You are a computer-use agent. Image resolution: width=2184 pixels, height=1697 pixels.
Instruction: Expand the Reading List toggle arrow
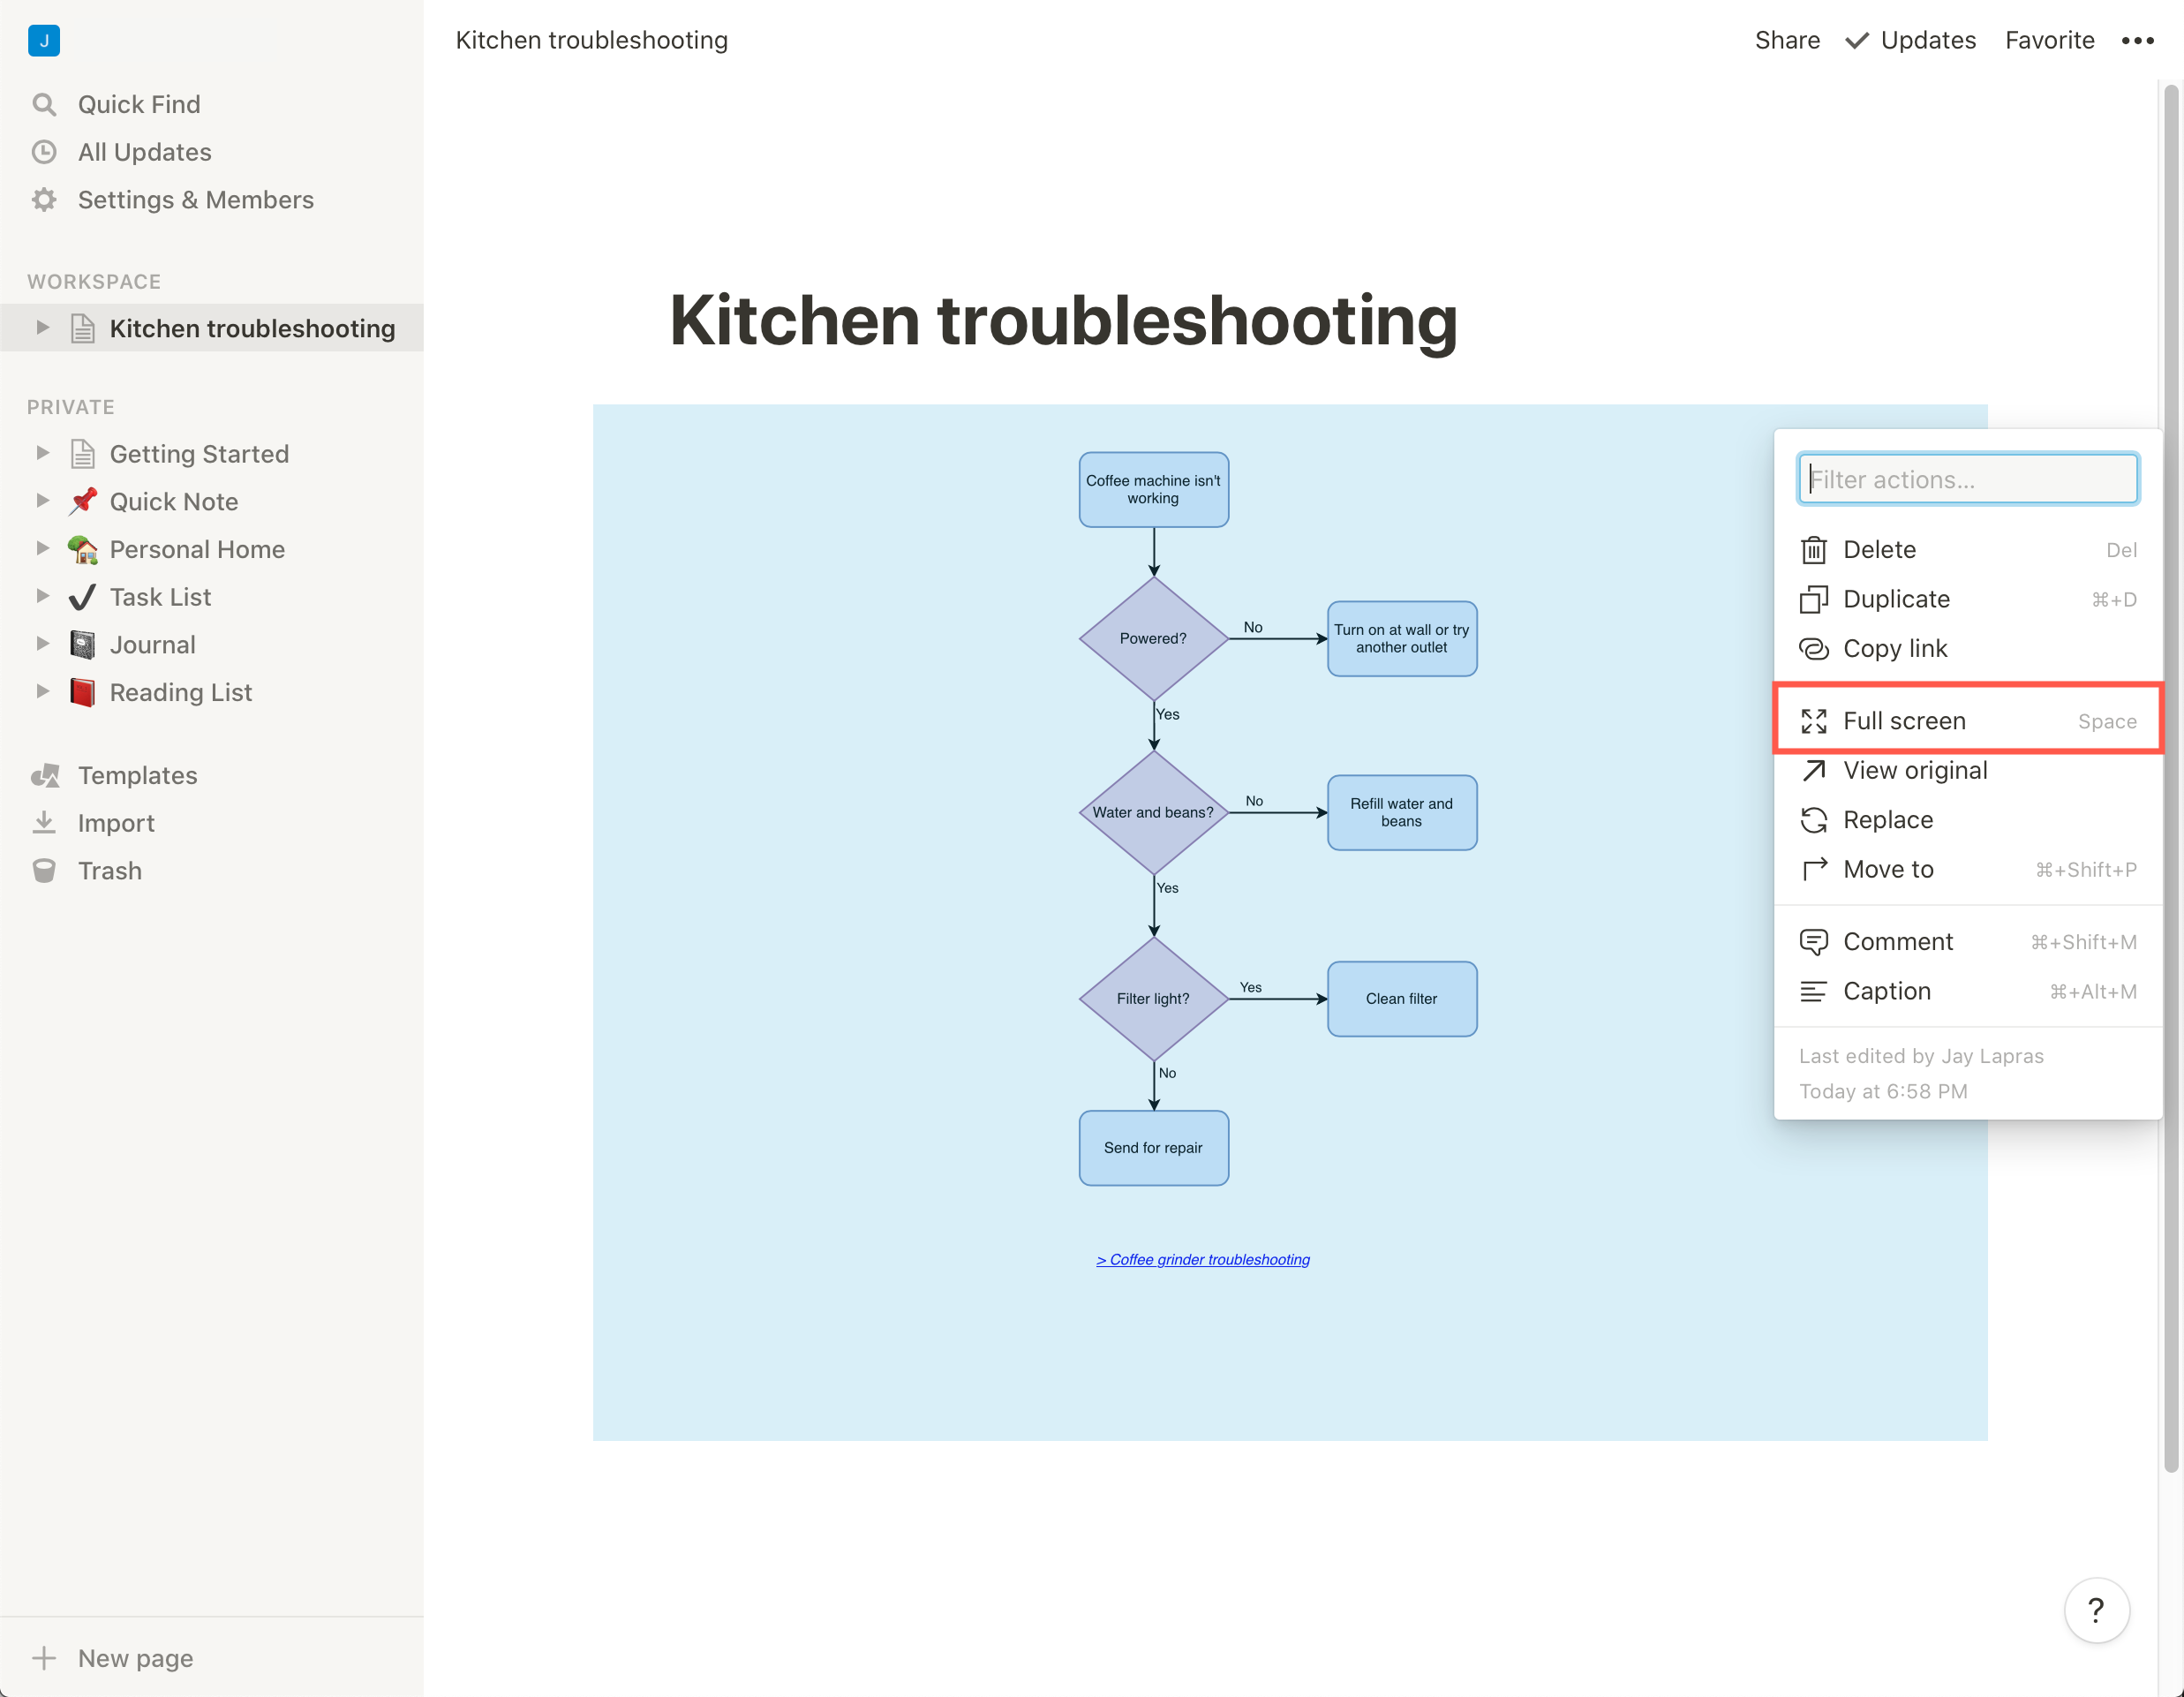click(42, 692)
